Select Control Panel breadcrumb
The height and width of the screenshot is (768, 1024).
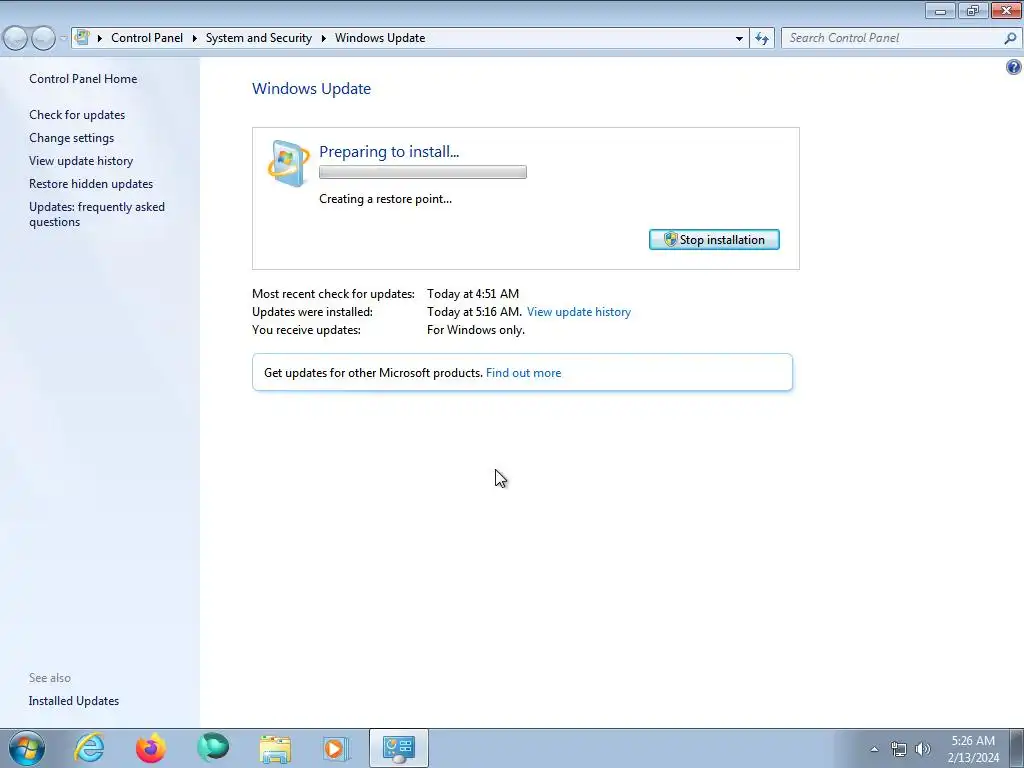pos(147,38)
